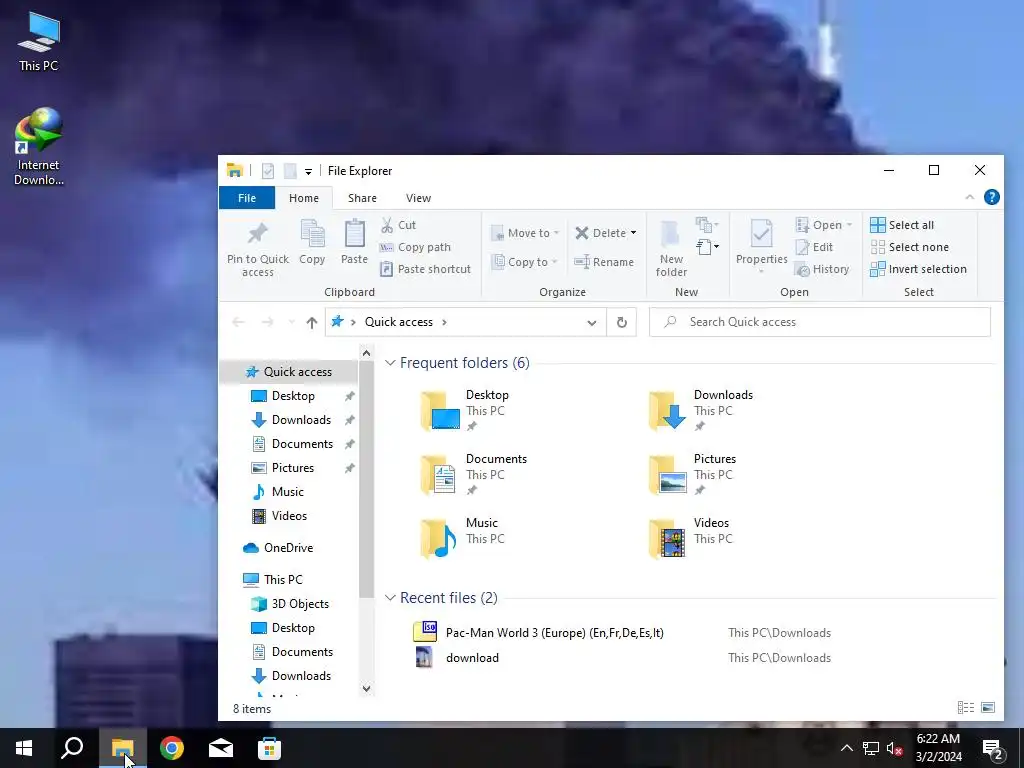Image resolution: width=1024 pixels, height=768 pixels.
Task: Select Music under Quick access in navigation pane
Action: pos(278,492)
